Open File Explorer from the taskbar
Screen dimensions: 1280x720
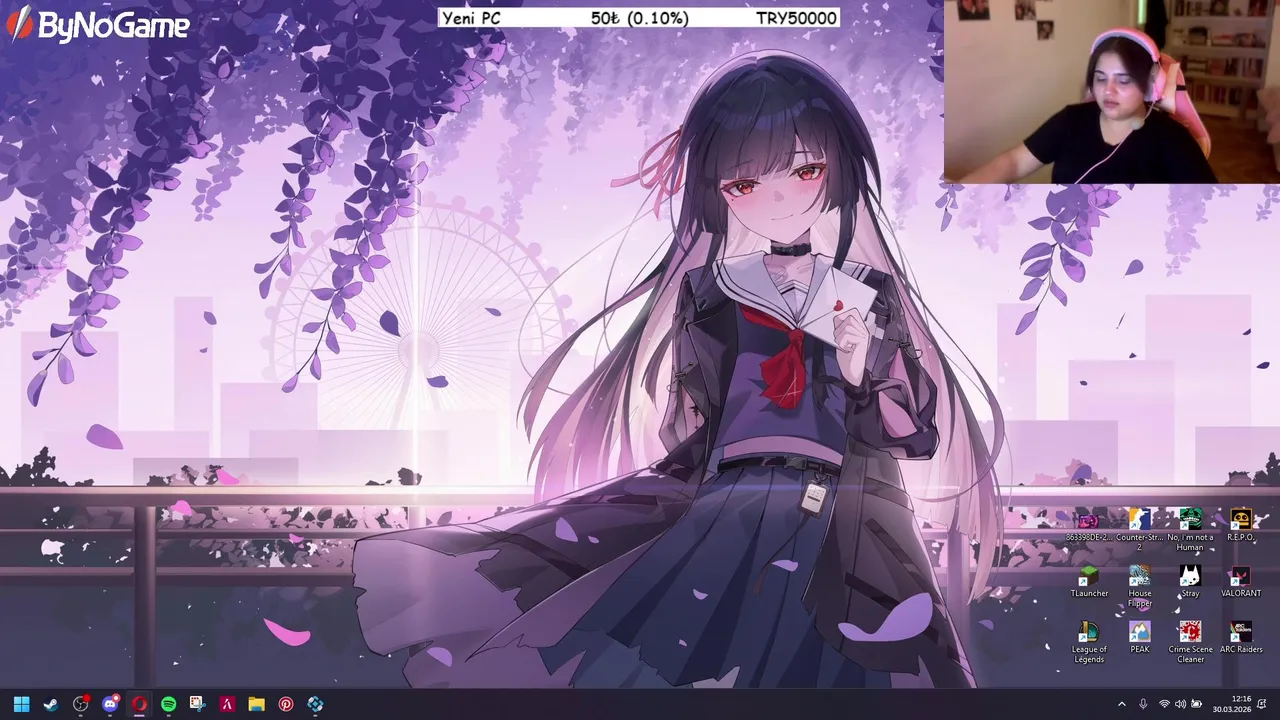[x=256, y=704]
